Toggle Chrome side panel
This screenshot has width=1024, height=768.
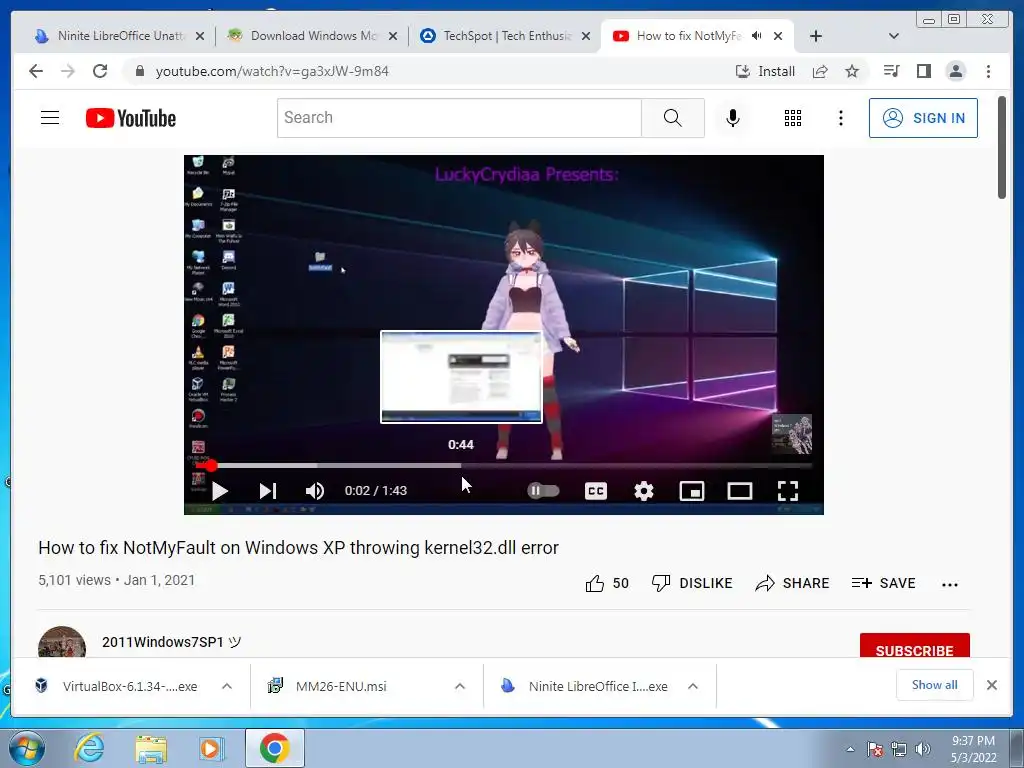pyautogui.click(x=923, y=71)
